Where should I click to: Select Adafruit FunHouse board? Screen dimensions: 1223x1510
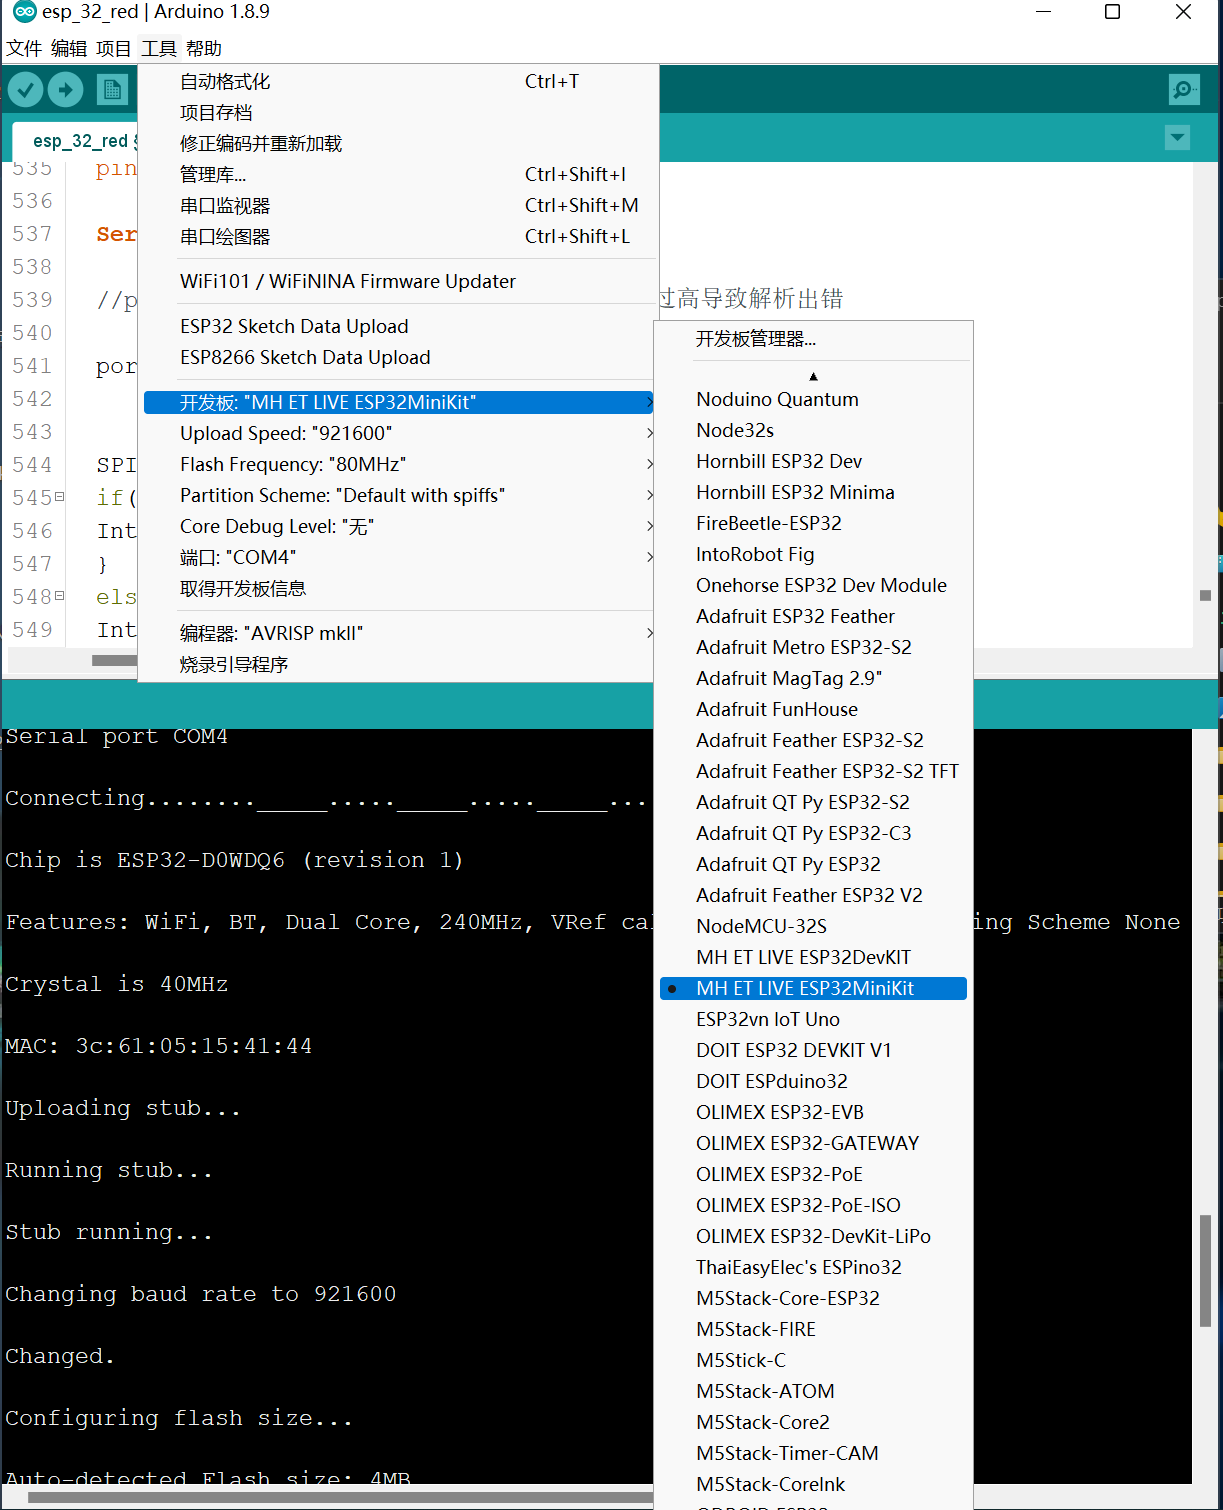coord(813,710)
